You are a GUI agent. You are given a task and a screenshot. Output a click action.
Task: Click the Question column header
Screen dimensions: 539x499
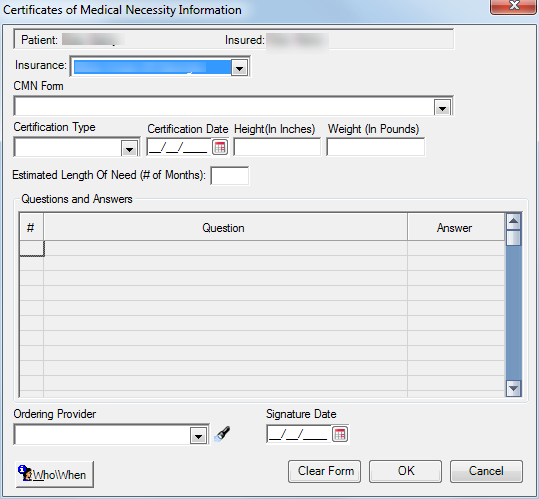(x=226, y=228)
